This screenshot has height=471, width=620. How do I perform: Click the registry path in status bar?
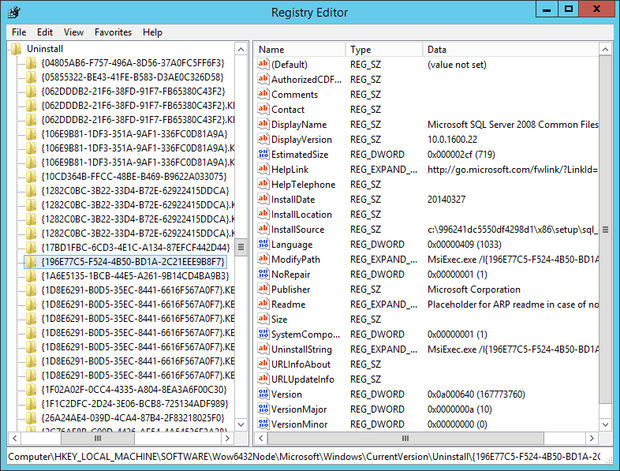[304, 457]
